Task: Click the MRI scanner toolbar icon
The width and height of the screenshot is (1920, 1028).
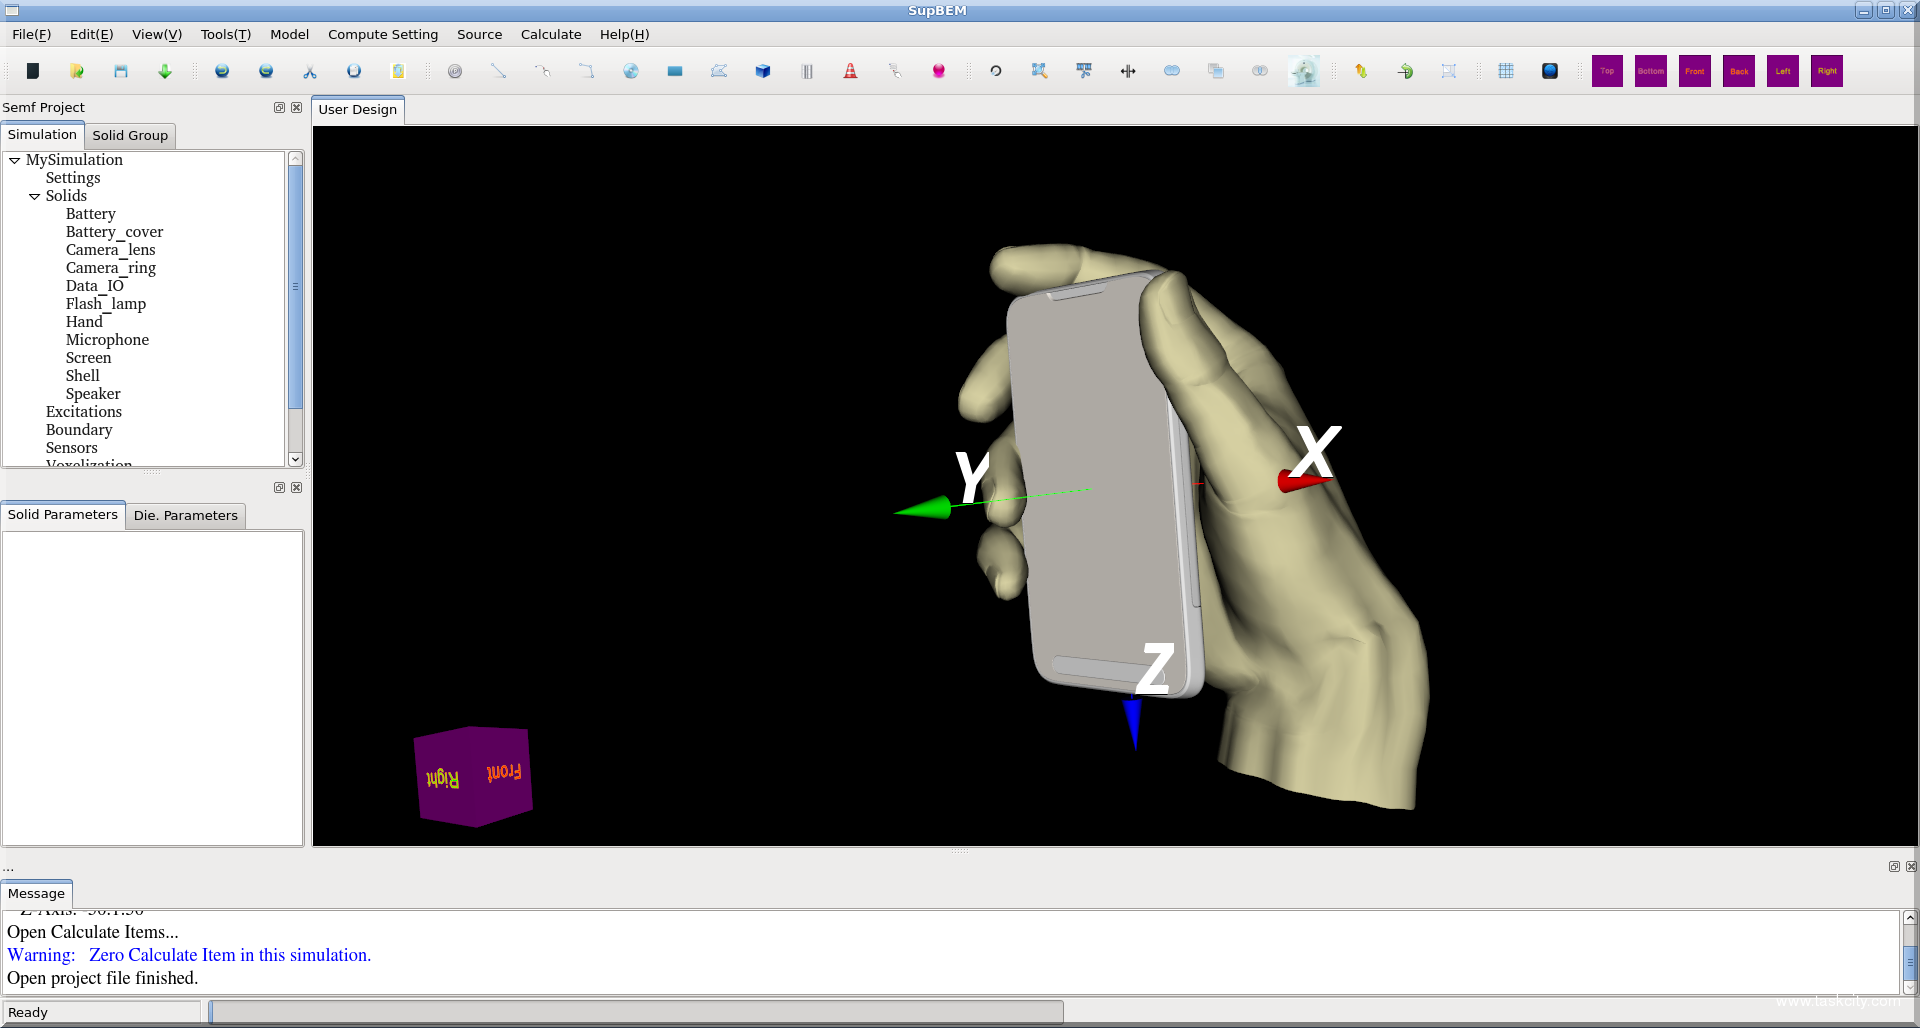Action: [x=1304, y=71]
